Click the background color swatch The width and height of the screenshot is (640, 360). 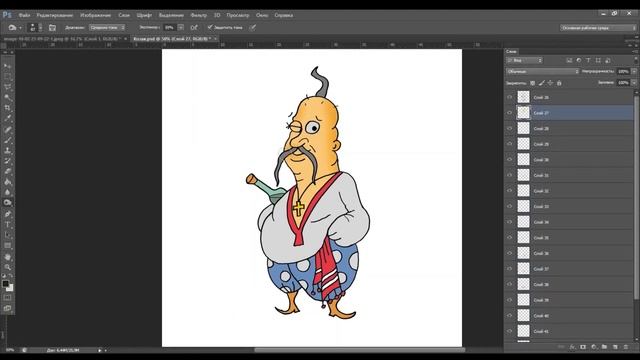(x=10, y=288)
